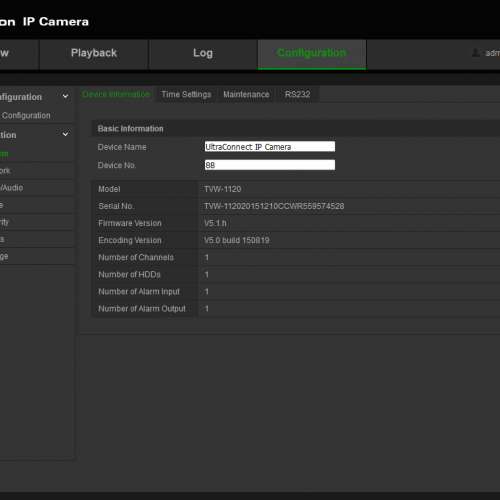500x500 pixels.
Task: Select the Network sidebar item
Action: click(5, 171)
